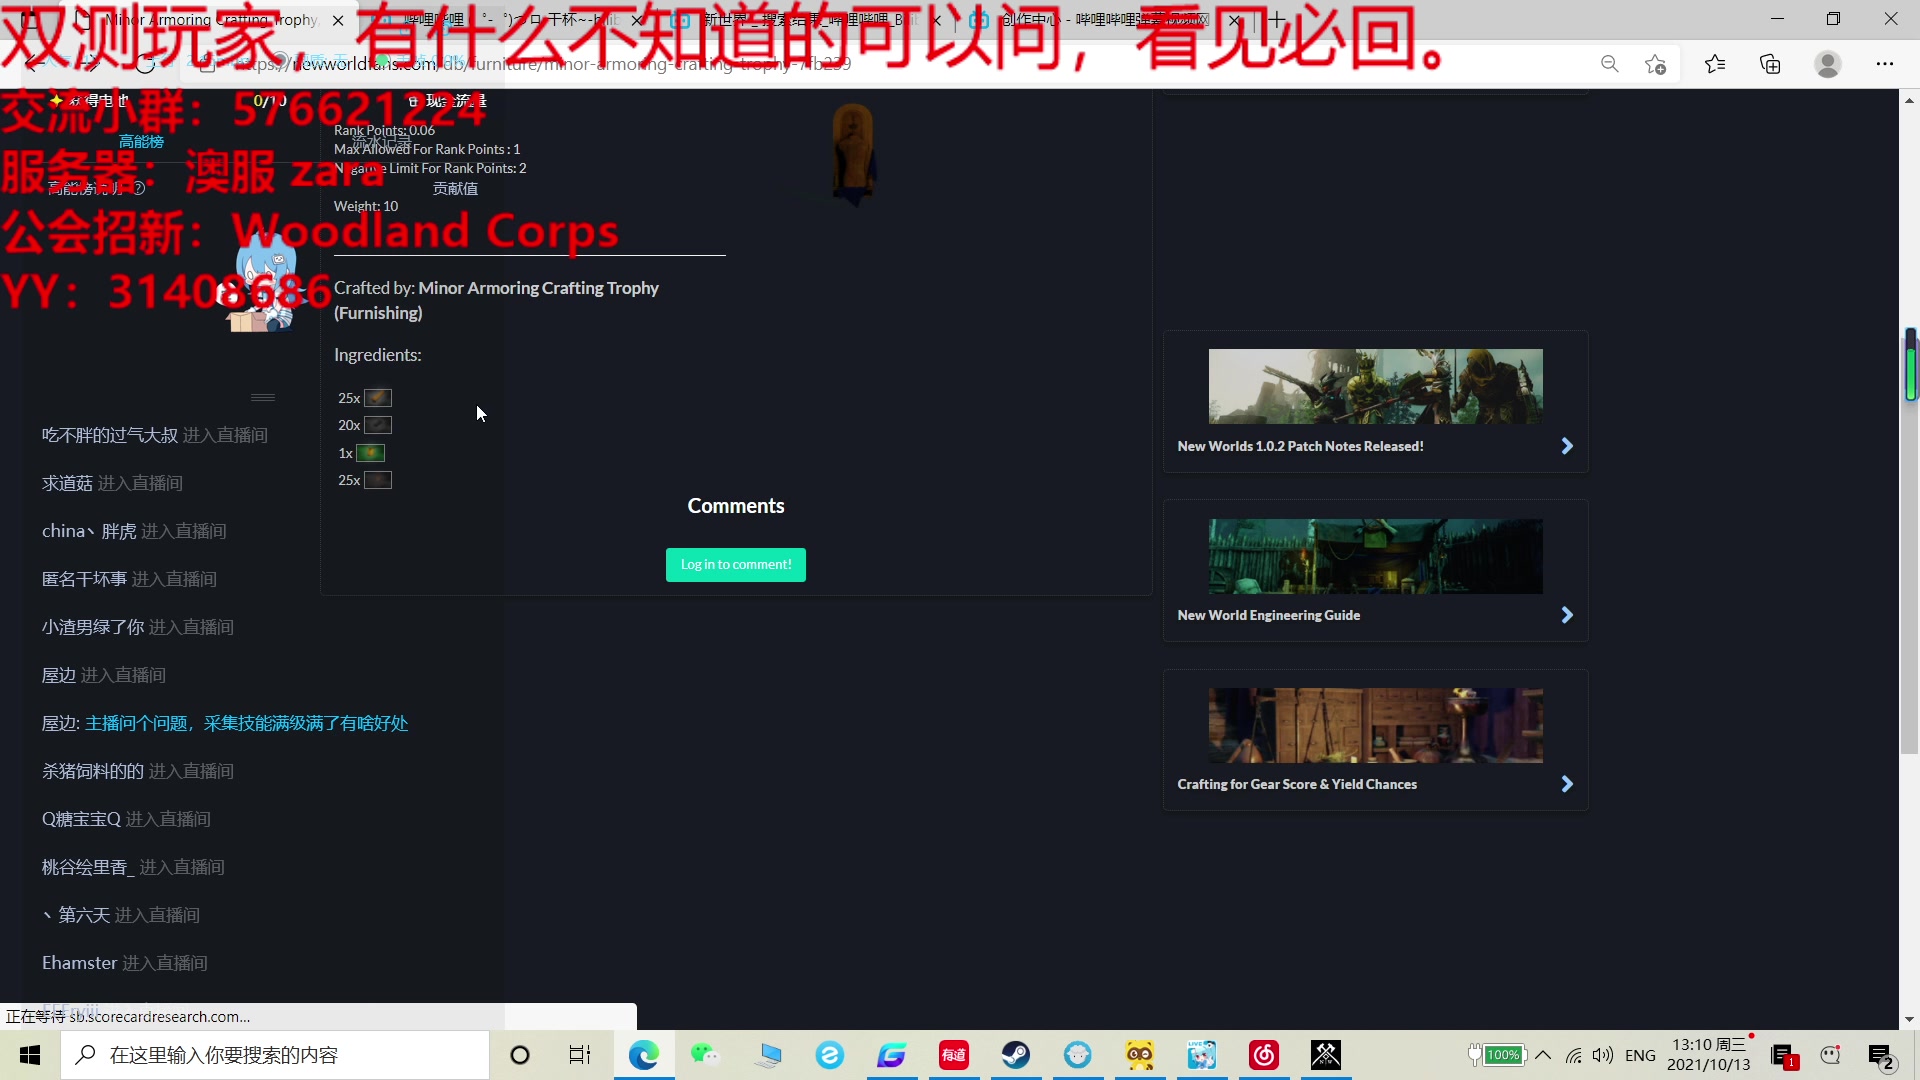Open the blue-purple swoosh taskbar app

(892, 1055)
